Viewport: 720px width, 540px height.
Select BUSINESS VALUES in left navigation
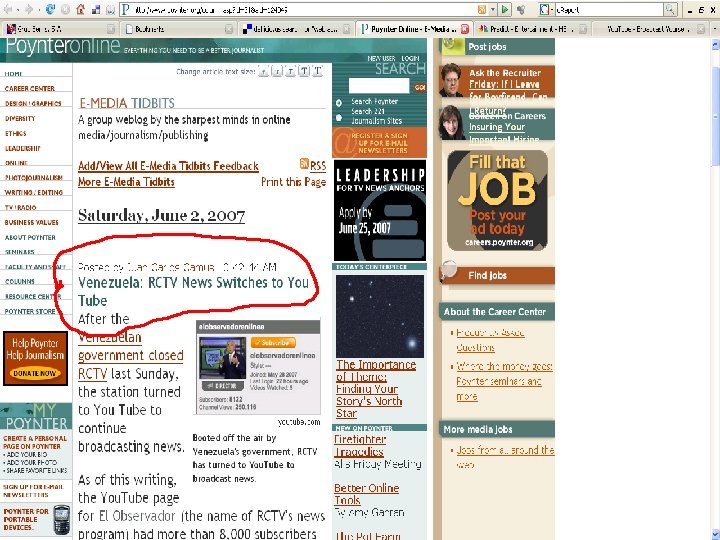pyautogui.click(x=31, y=223)
